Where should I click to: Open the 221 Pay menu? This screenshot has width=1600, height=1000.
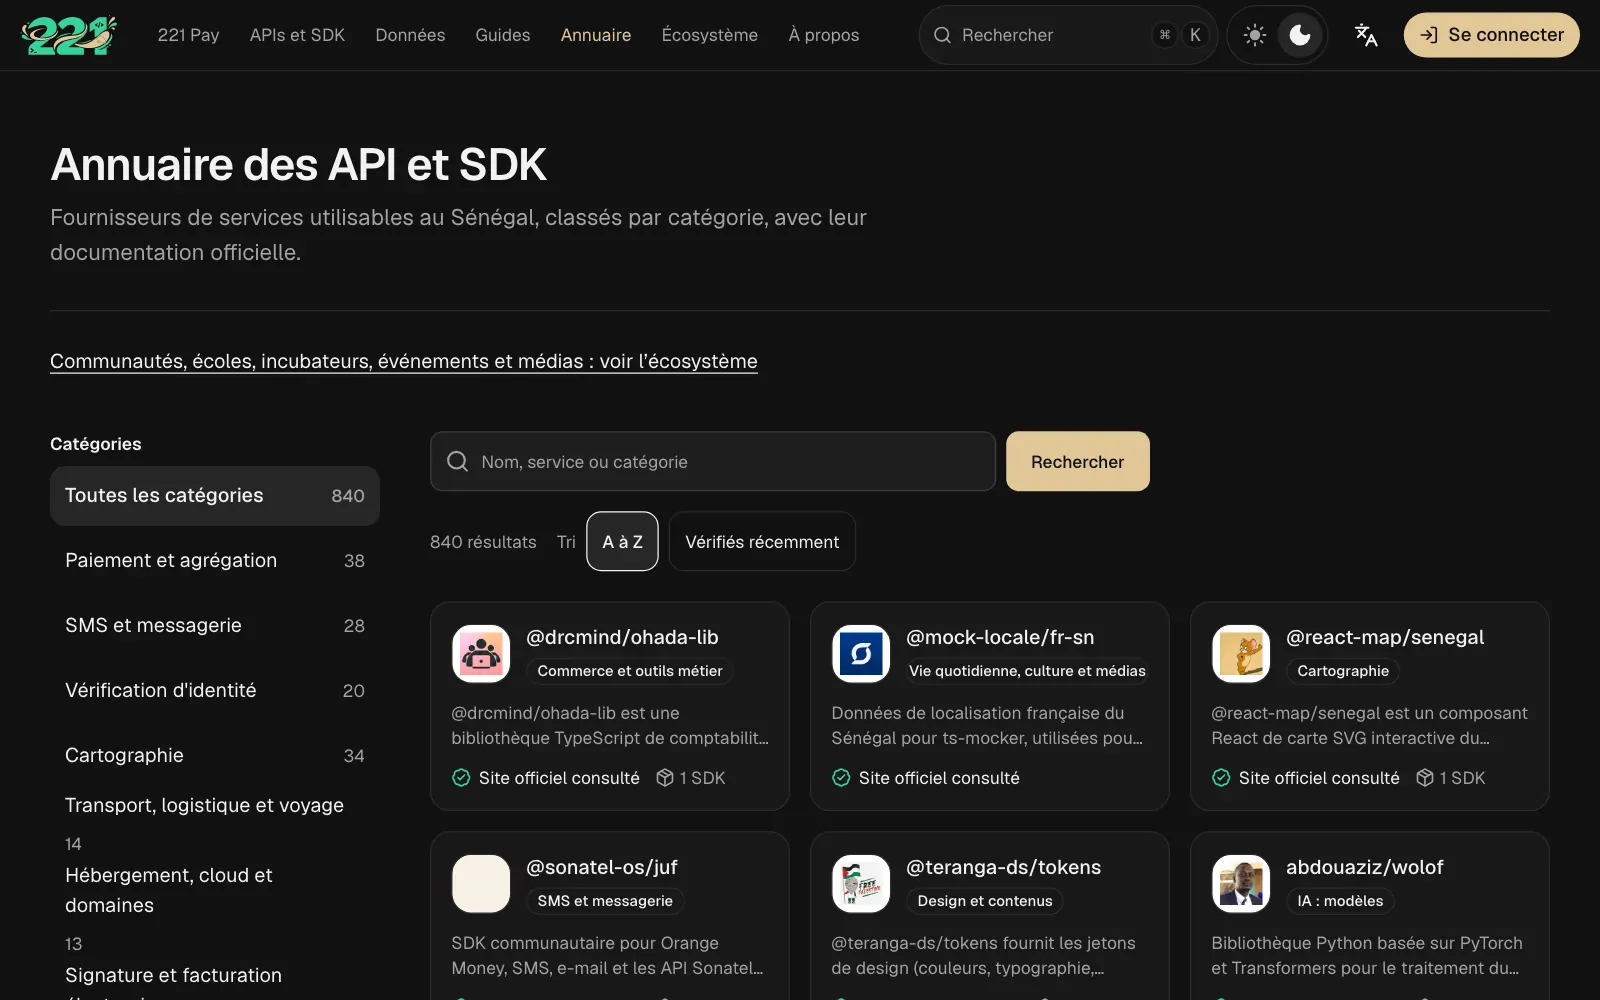click(188, 35)
